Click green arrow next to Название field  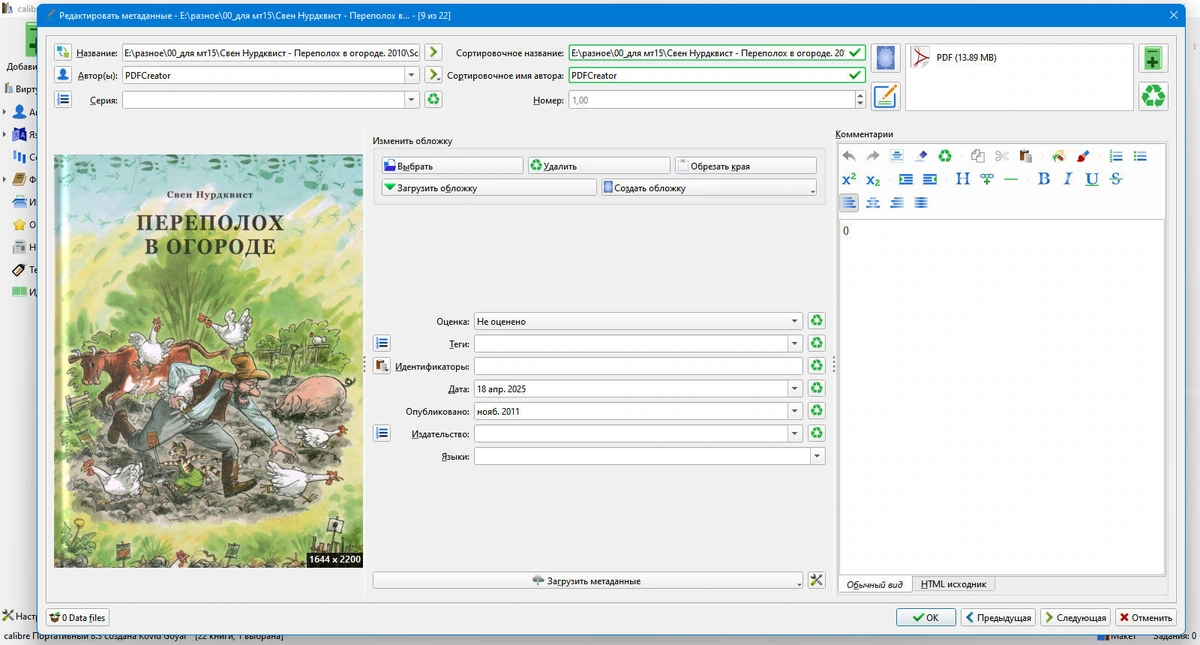(434, 52)
